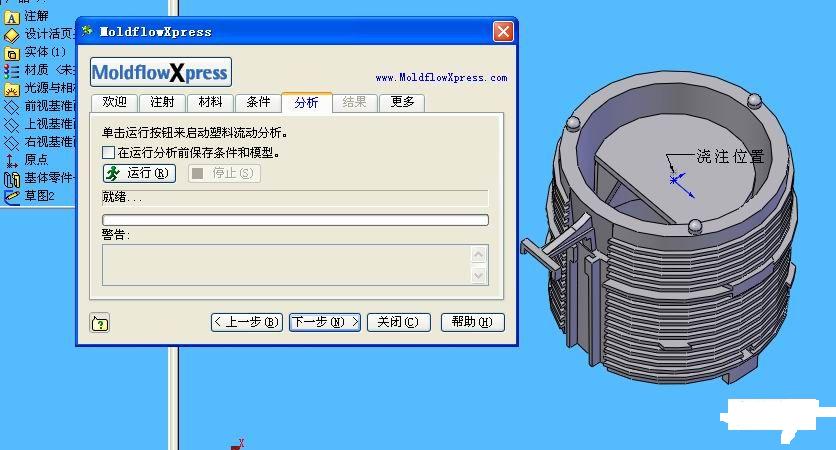Click the 就绪 status field
The width and height of the screenshot is (836, 450).
295,198
